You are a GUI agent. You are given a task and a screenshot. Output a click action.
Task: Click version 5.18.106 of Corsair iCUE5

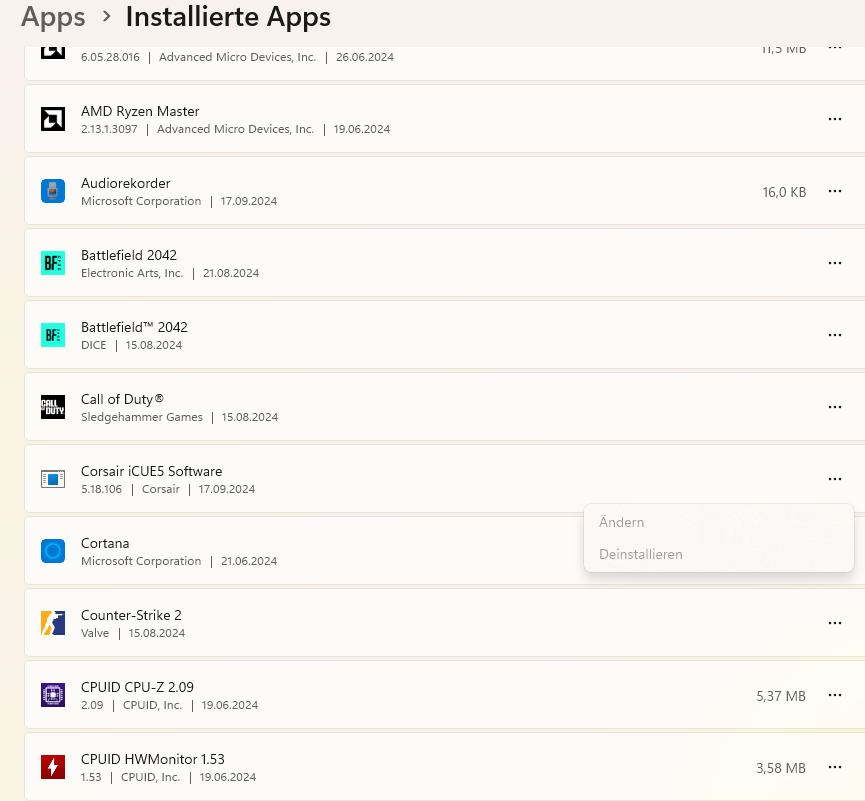point(102,489)
